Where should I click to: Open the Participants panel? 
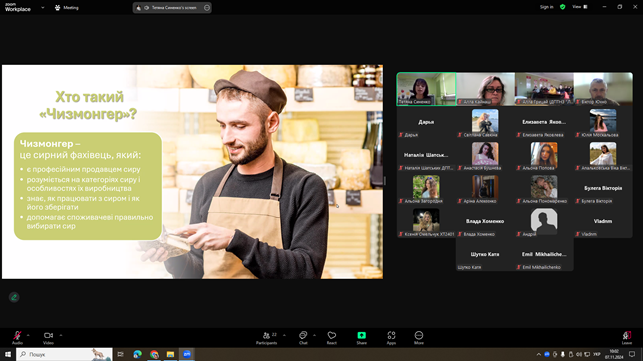pos(267,338)
